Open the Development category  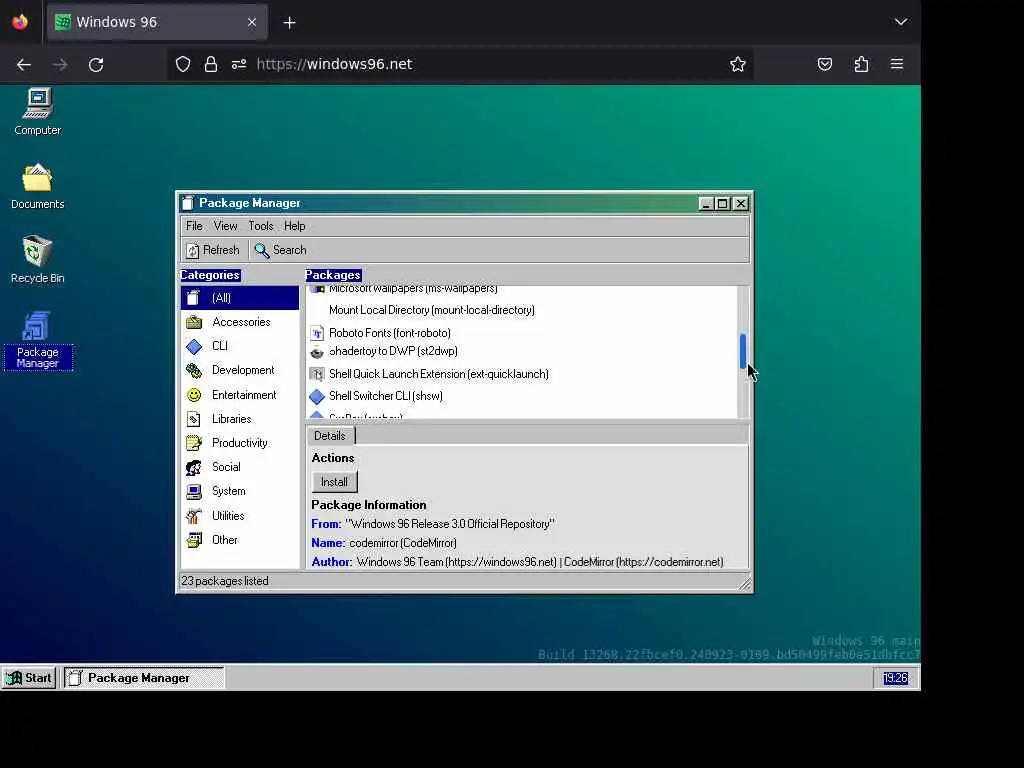click(240, 370)
